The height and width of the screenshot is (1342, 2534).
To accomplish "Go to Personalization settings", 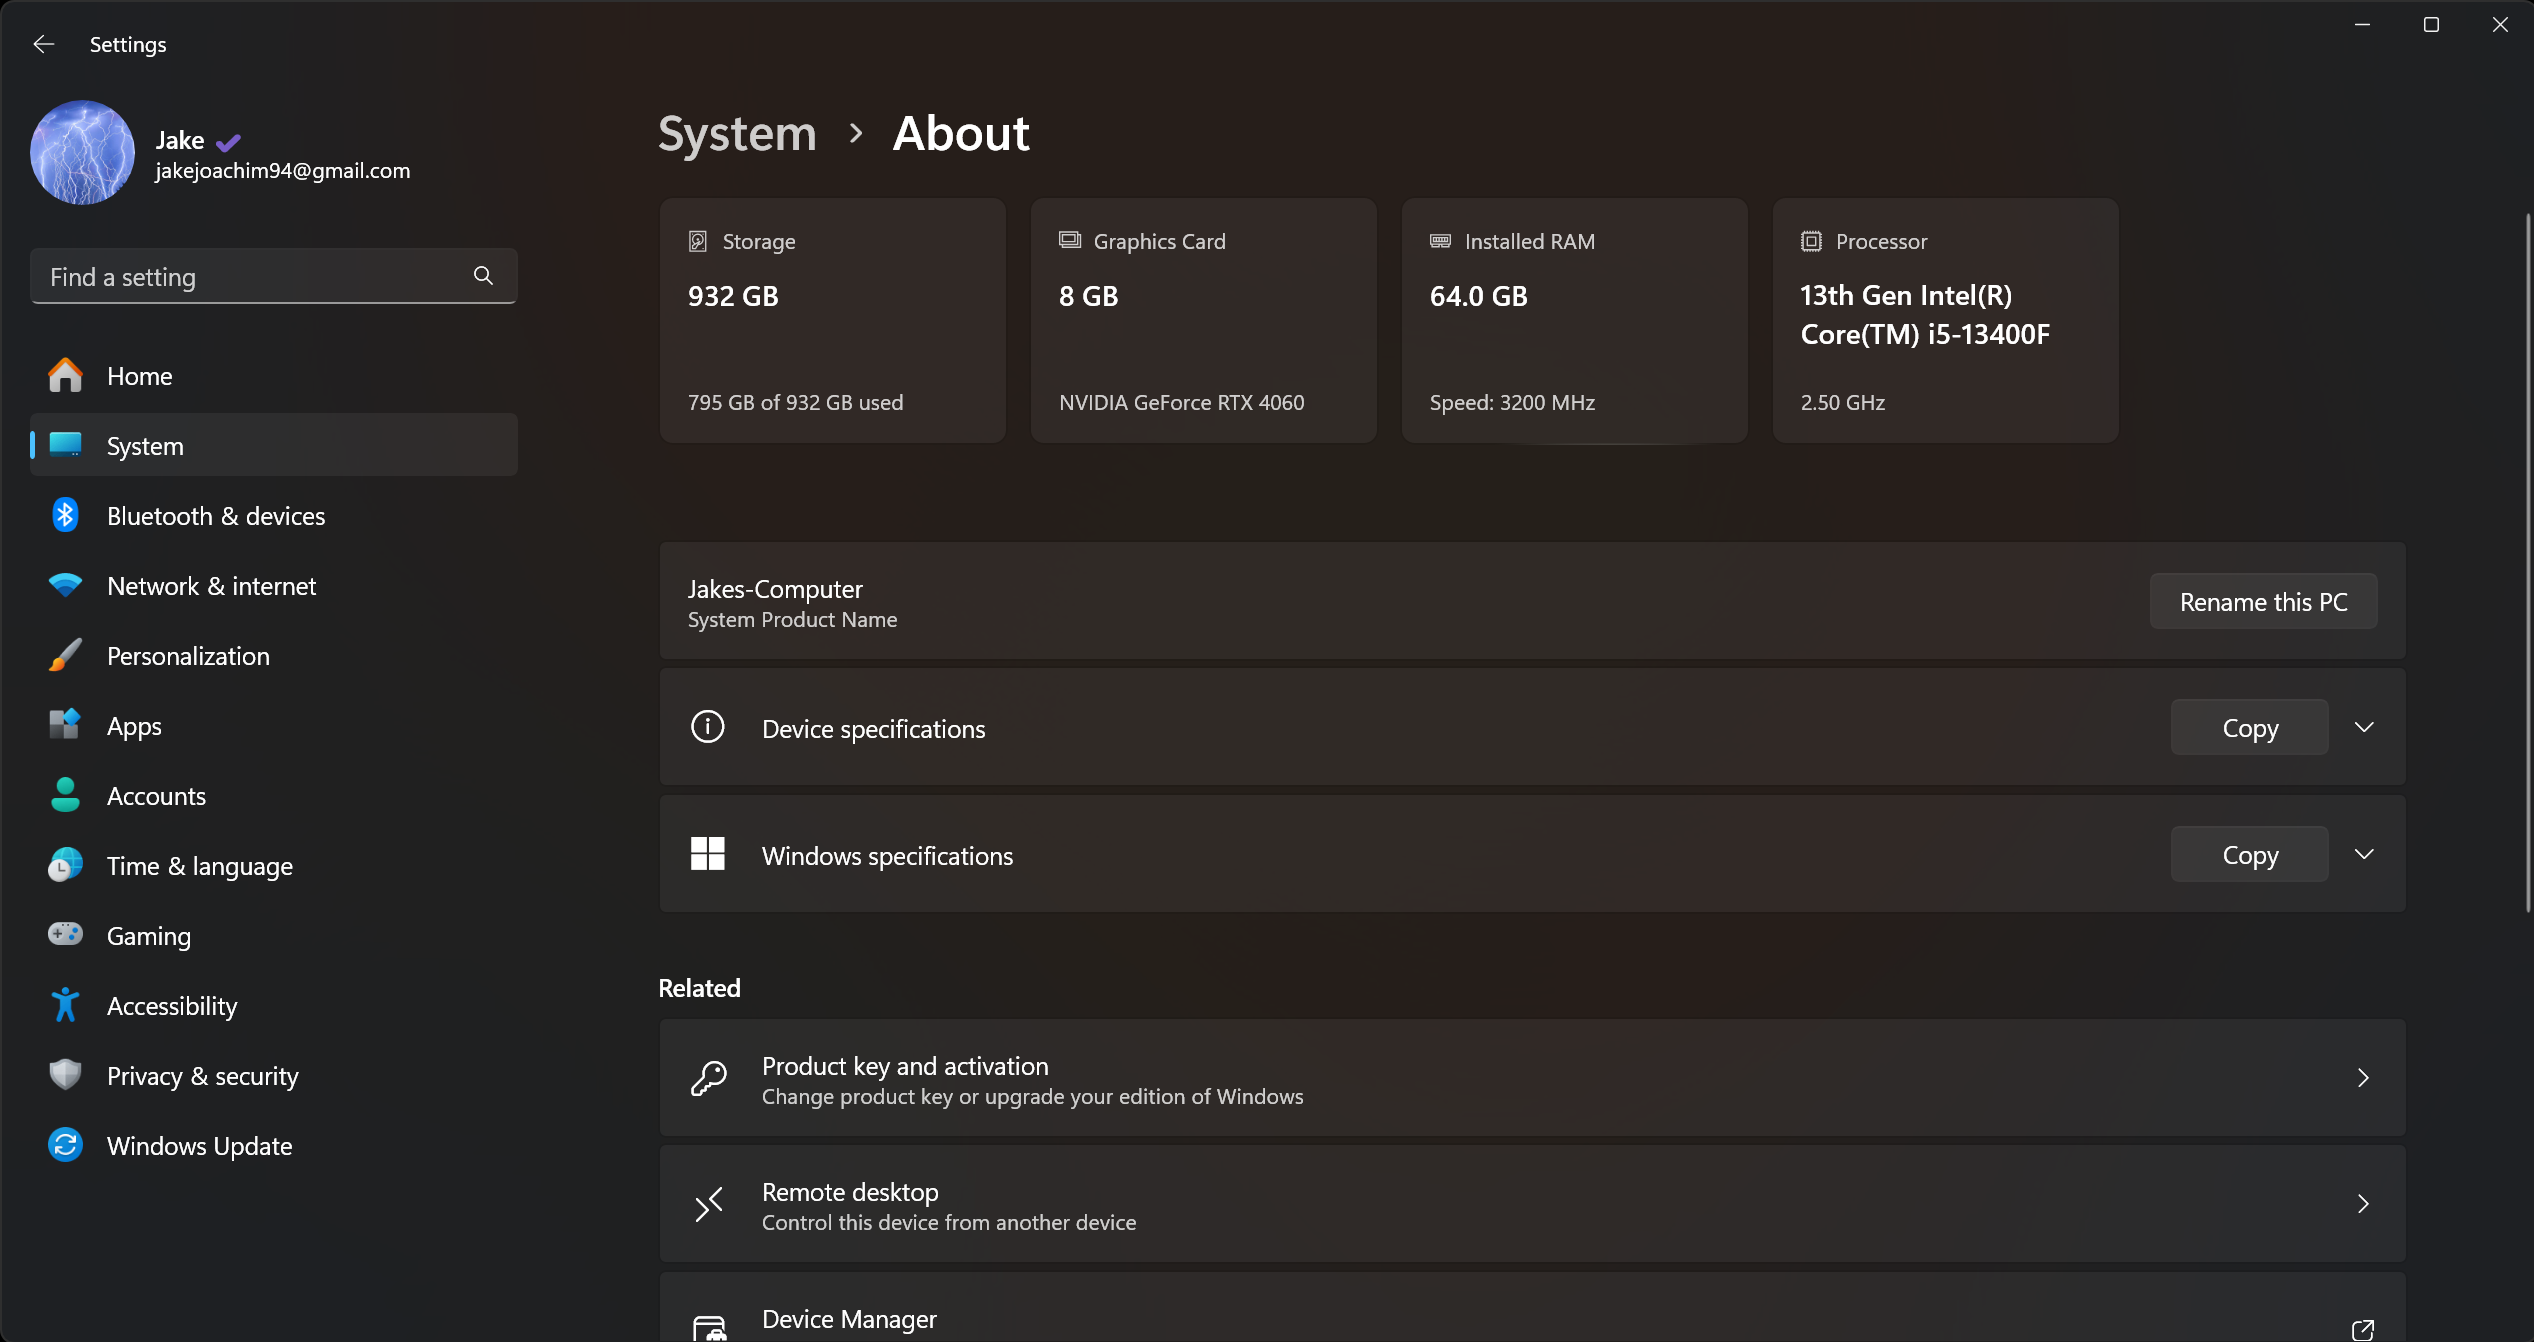I will pyautogui.click(x=188, y=656).
